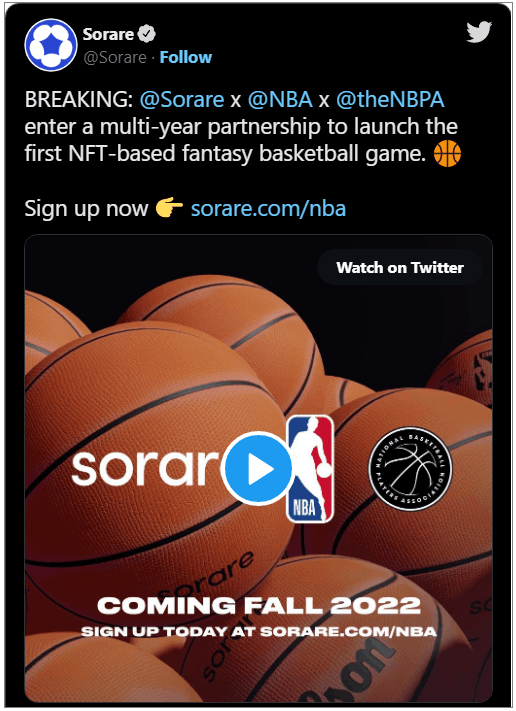Follow the Sorare account
Screen dimensions: 516x711
186,58
